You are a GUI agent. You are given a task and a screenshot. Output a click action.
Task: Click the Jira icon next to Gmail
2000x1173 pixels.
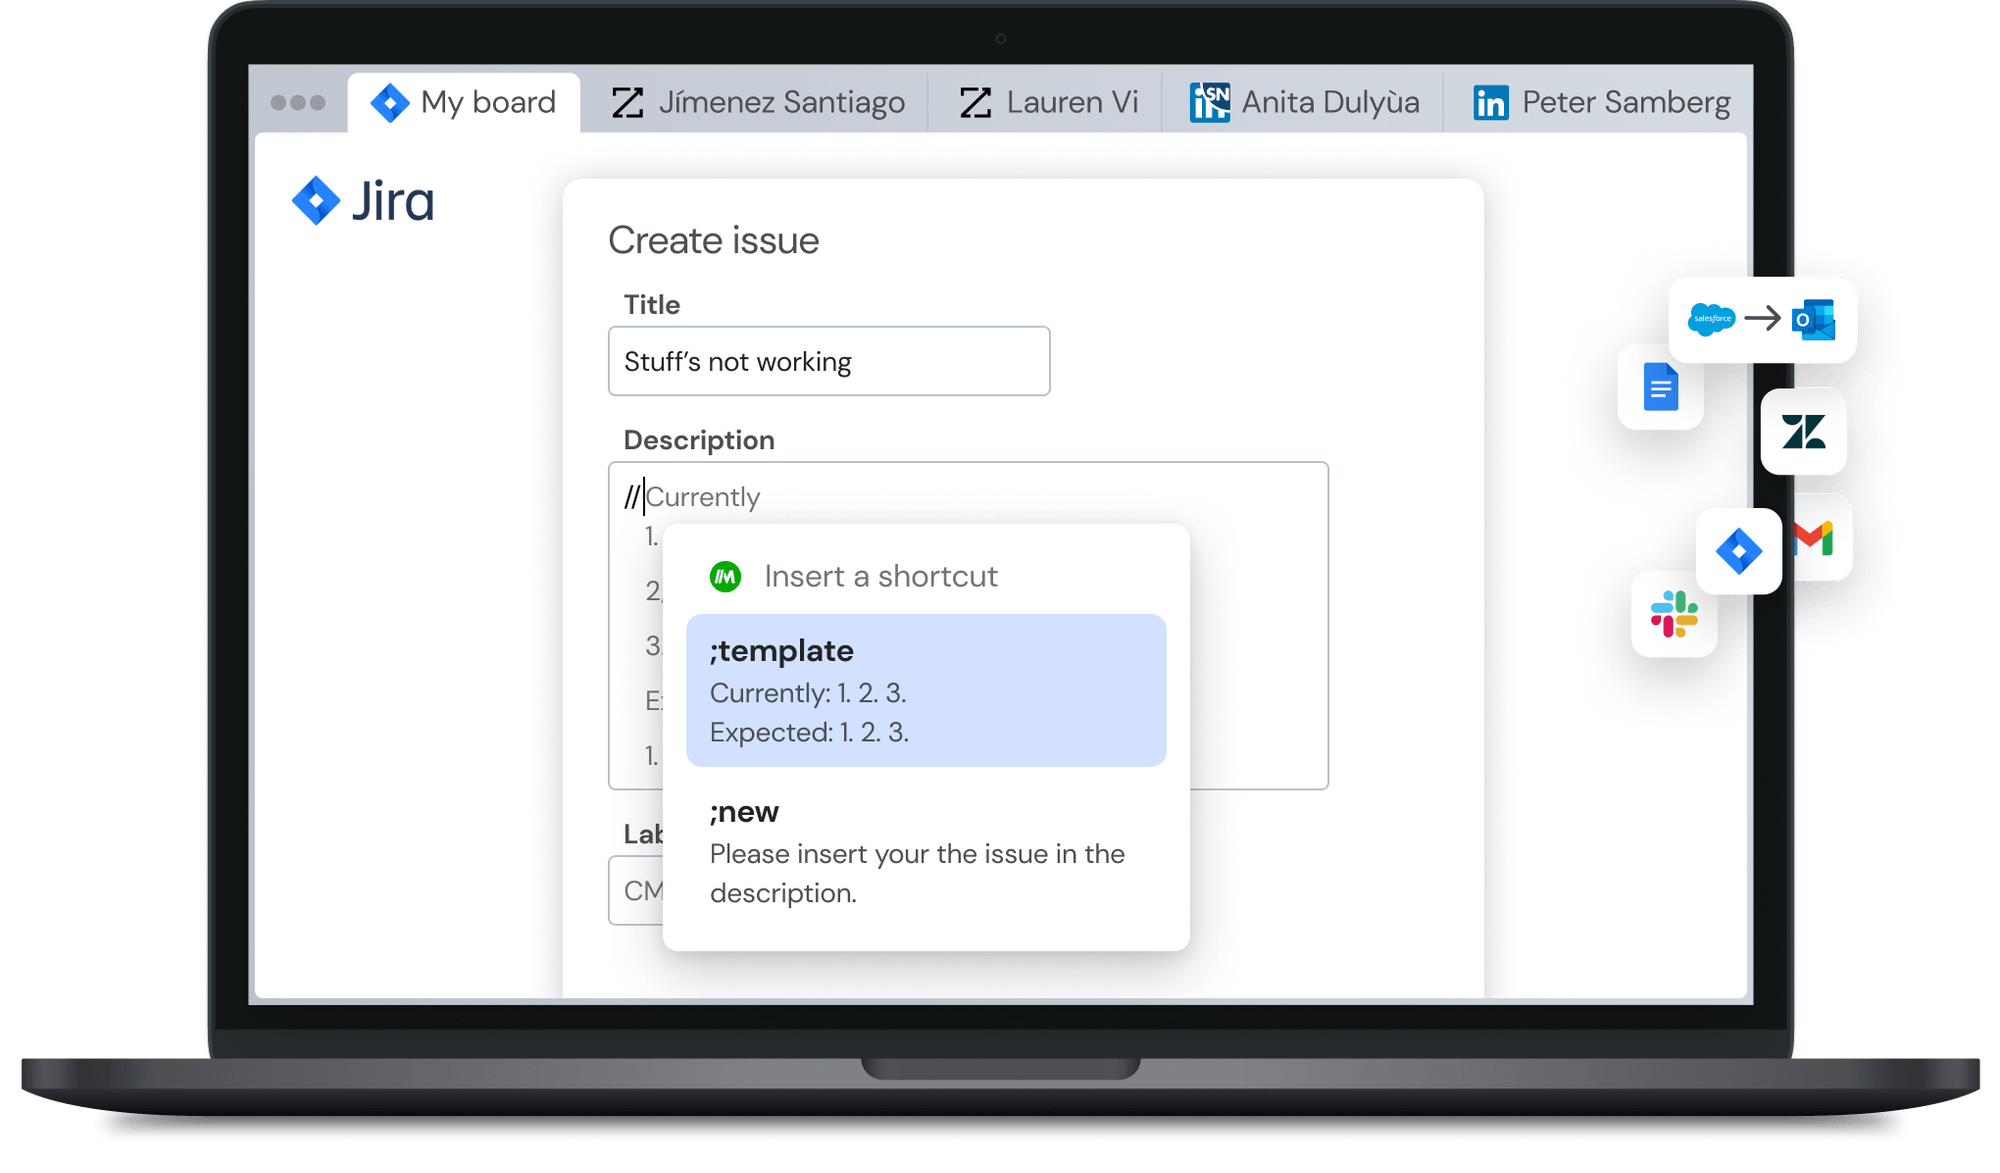coord(1738,551)
